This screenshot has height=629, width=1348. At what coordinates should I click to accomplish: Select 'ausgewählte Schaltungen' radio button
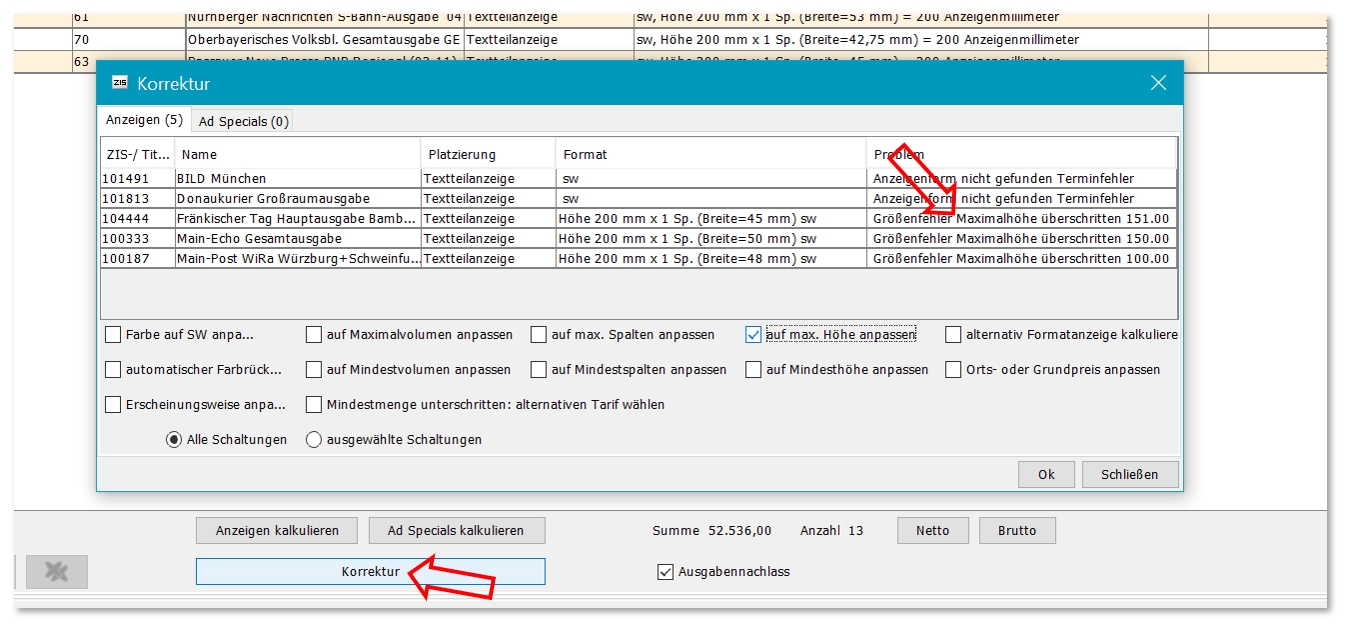pyautogui.click(x=314, y=439)
